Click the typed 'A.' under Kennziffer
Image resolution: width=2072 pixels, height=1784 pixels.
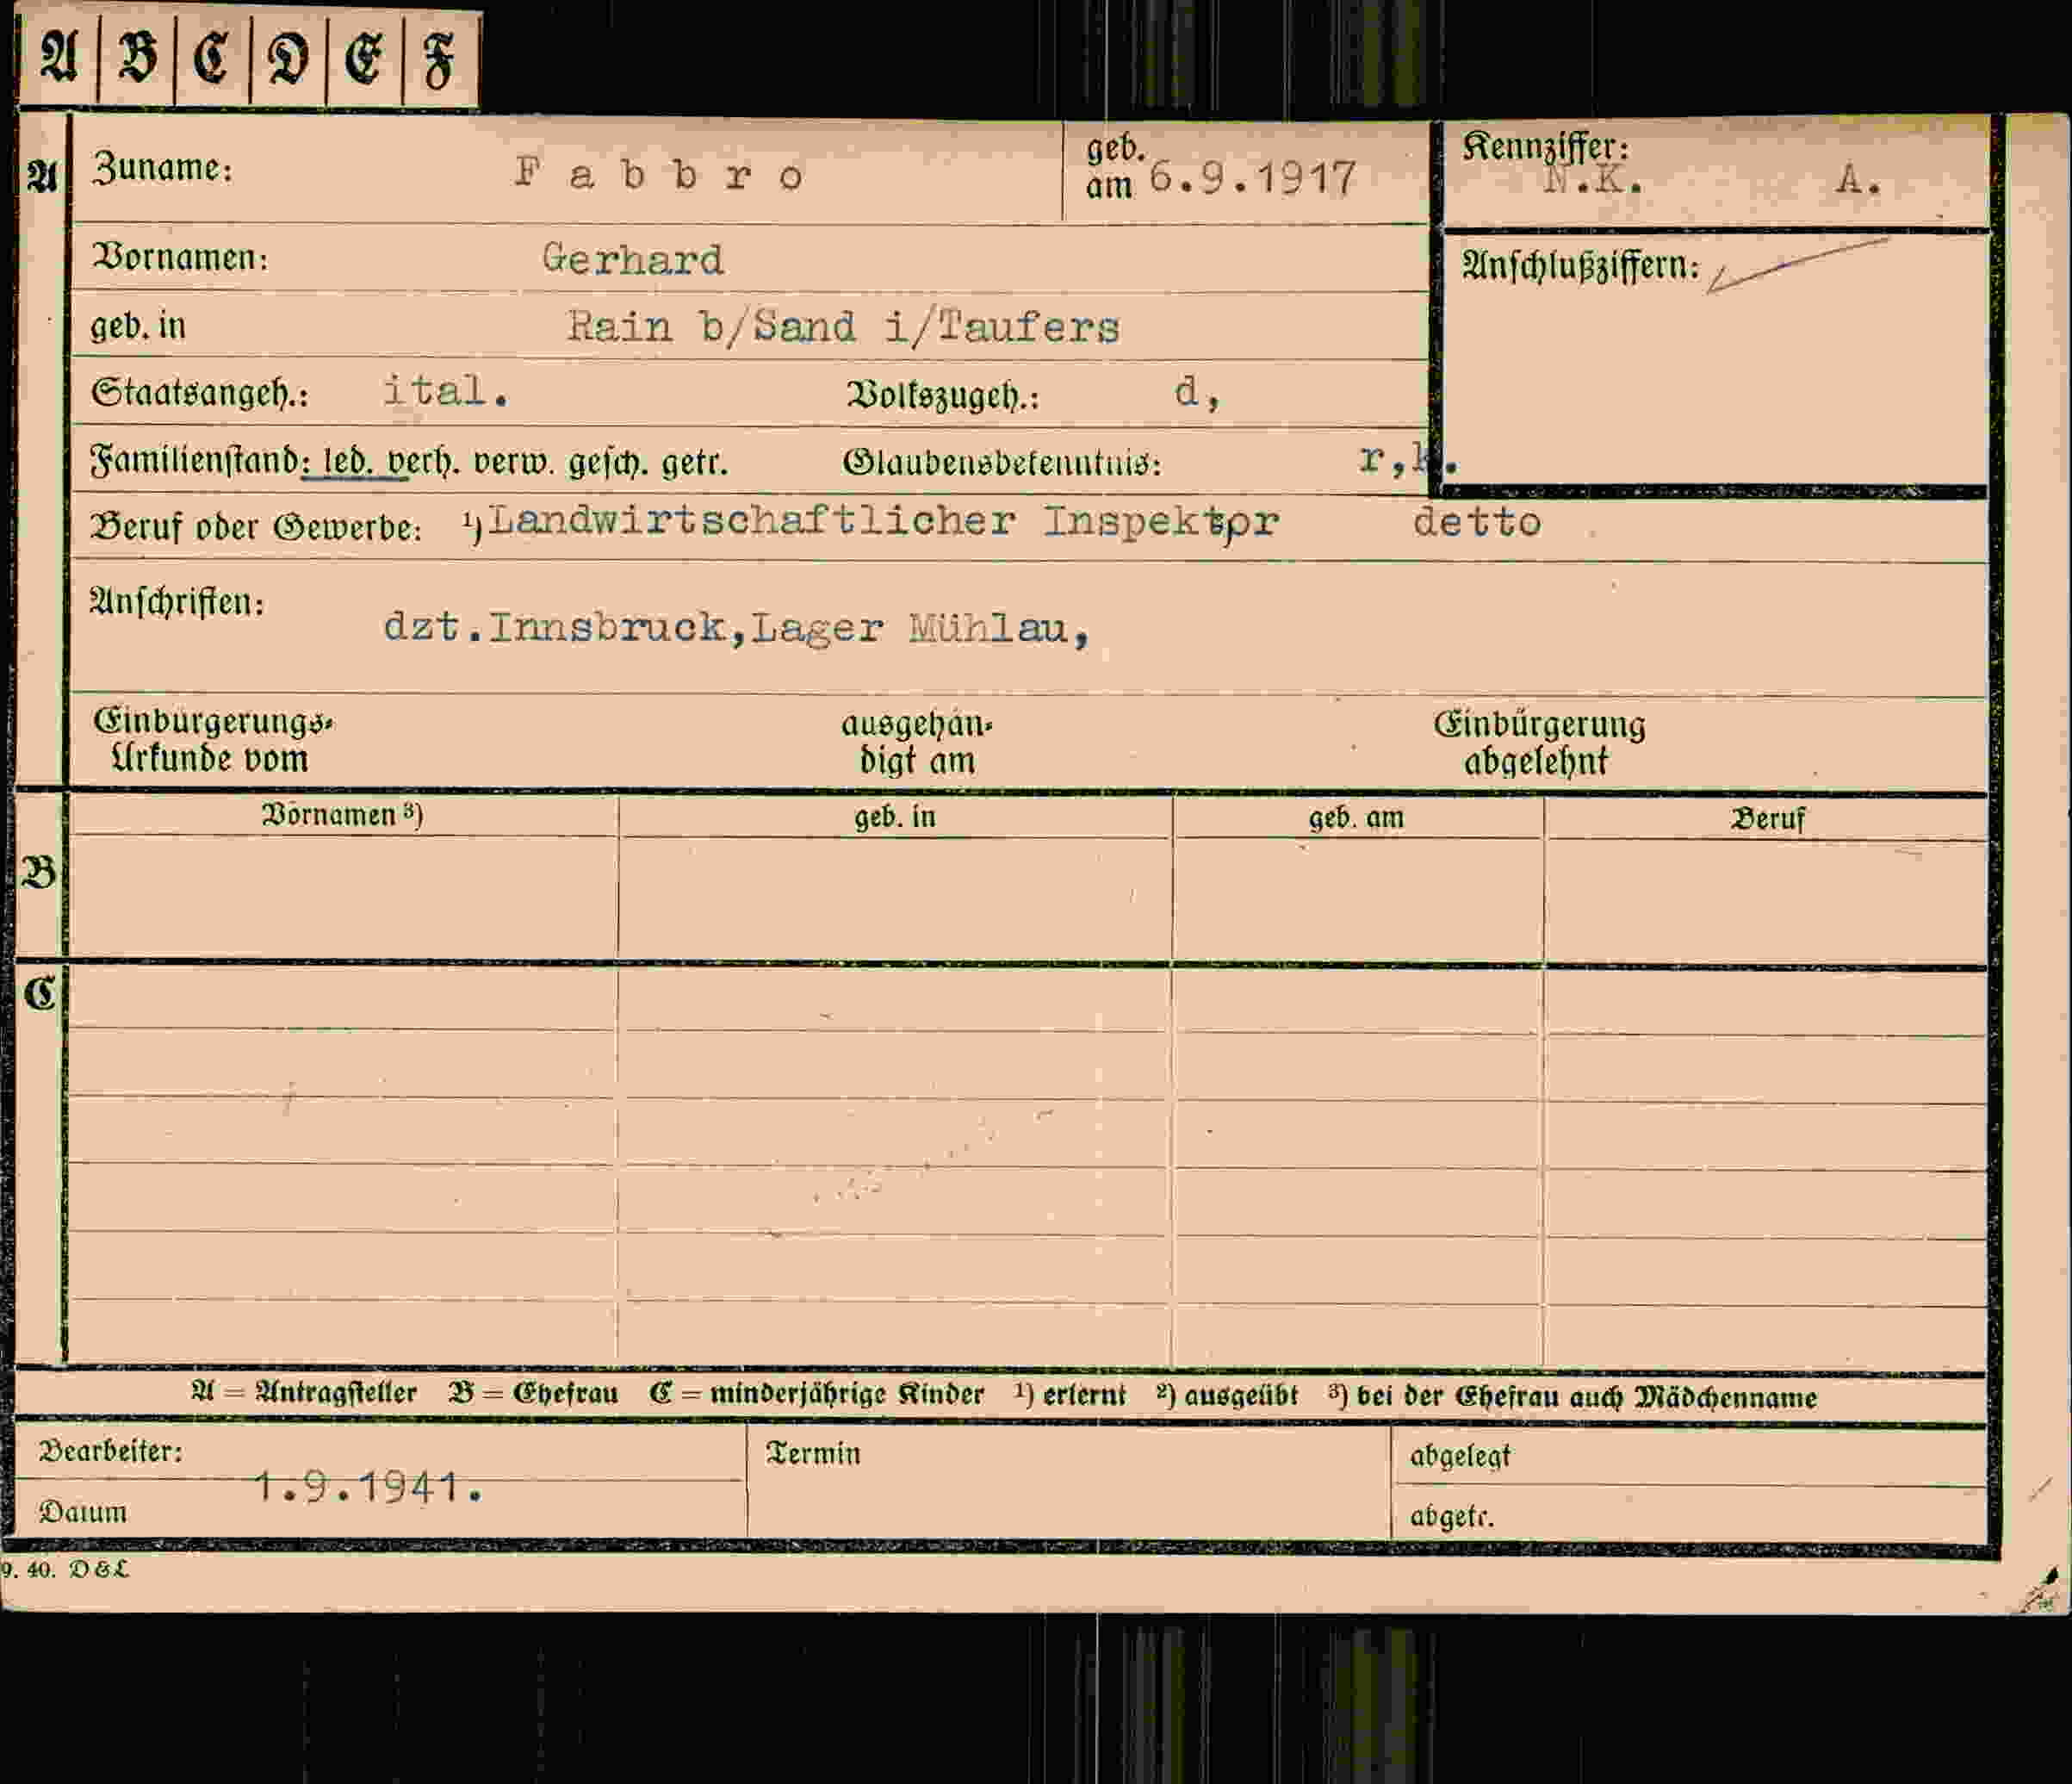tap(1858, 181)
